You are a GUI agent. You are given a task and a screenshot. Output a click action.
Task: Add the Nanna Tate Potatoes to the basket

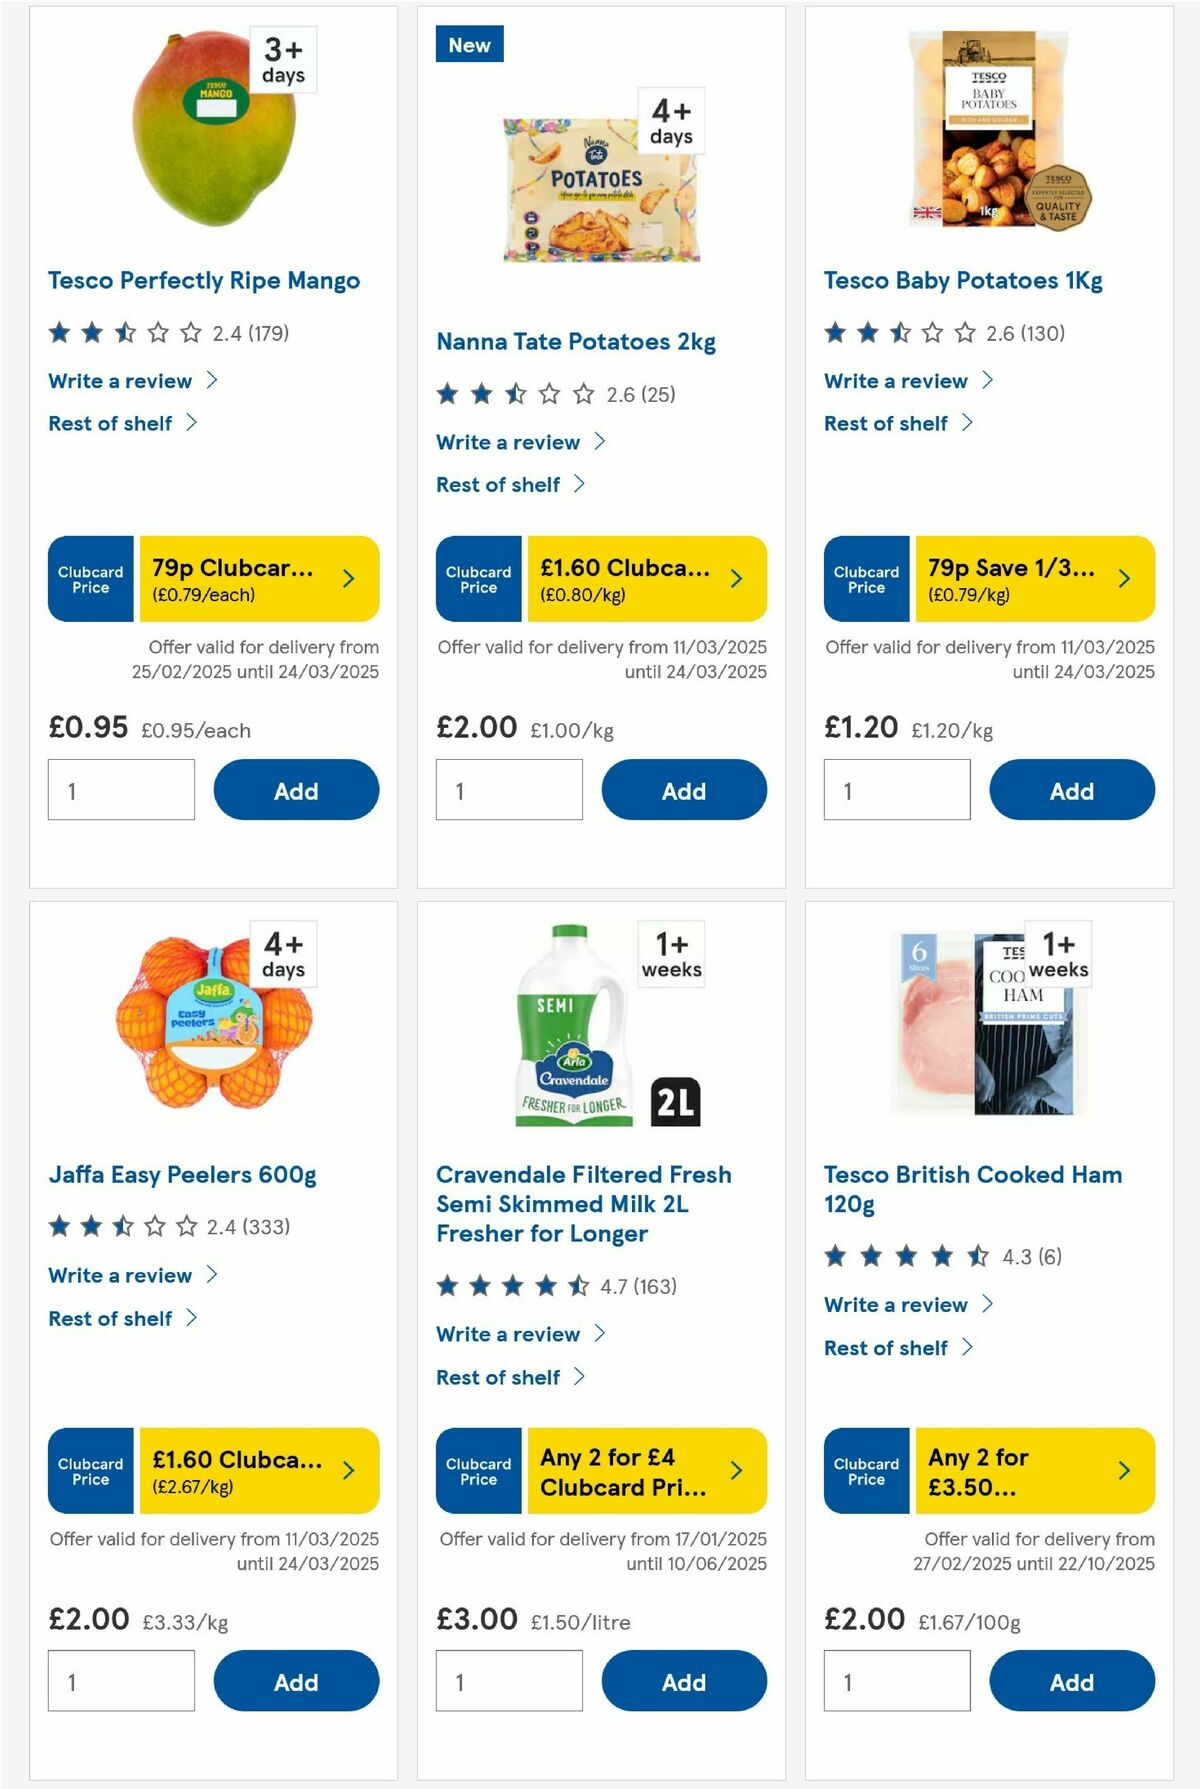tap(684, 790)
